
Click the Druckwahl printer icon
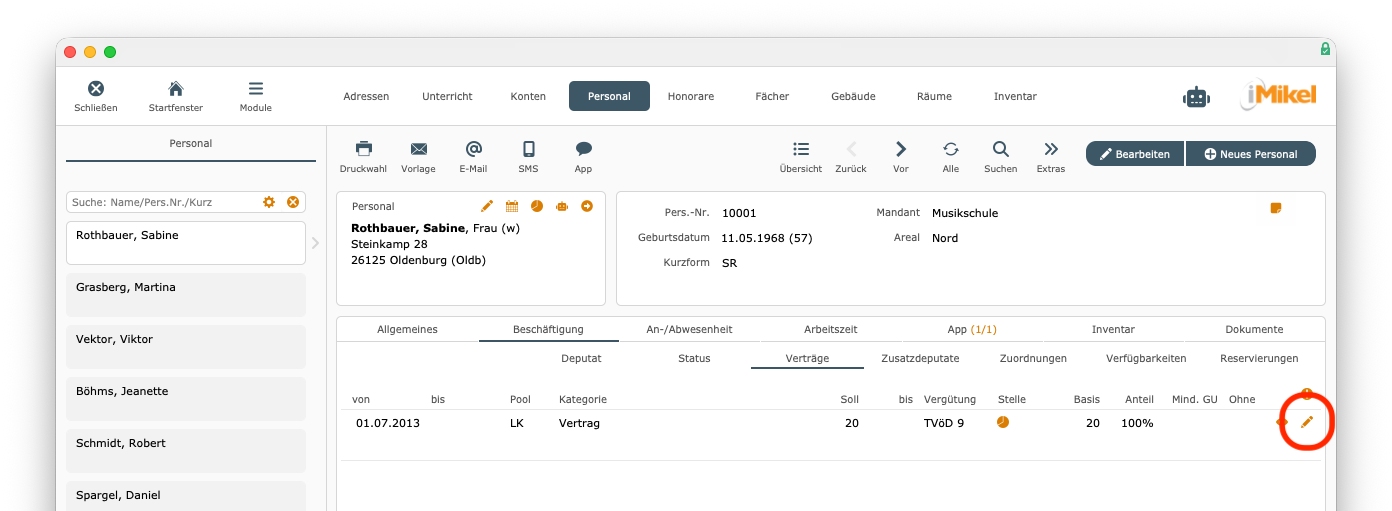click(363, 149)
